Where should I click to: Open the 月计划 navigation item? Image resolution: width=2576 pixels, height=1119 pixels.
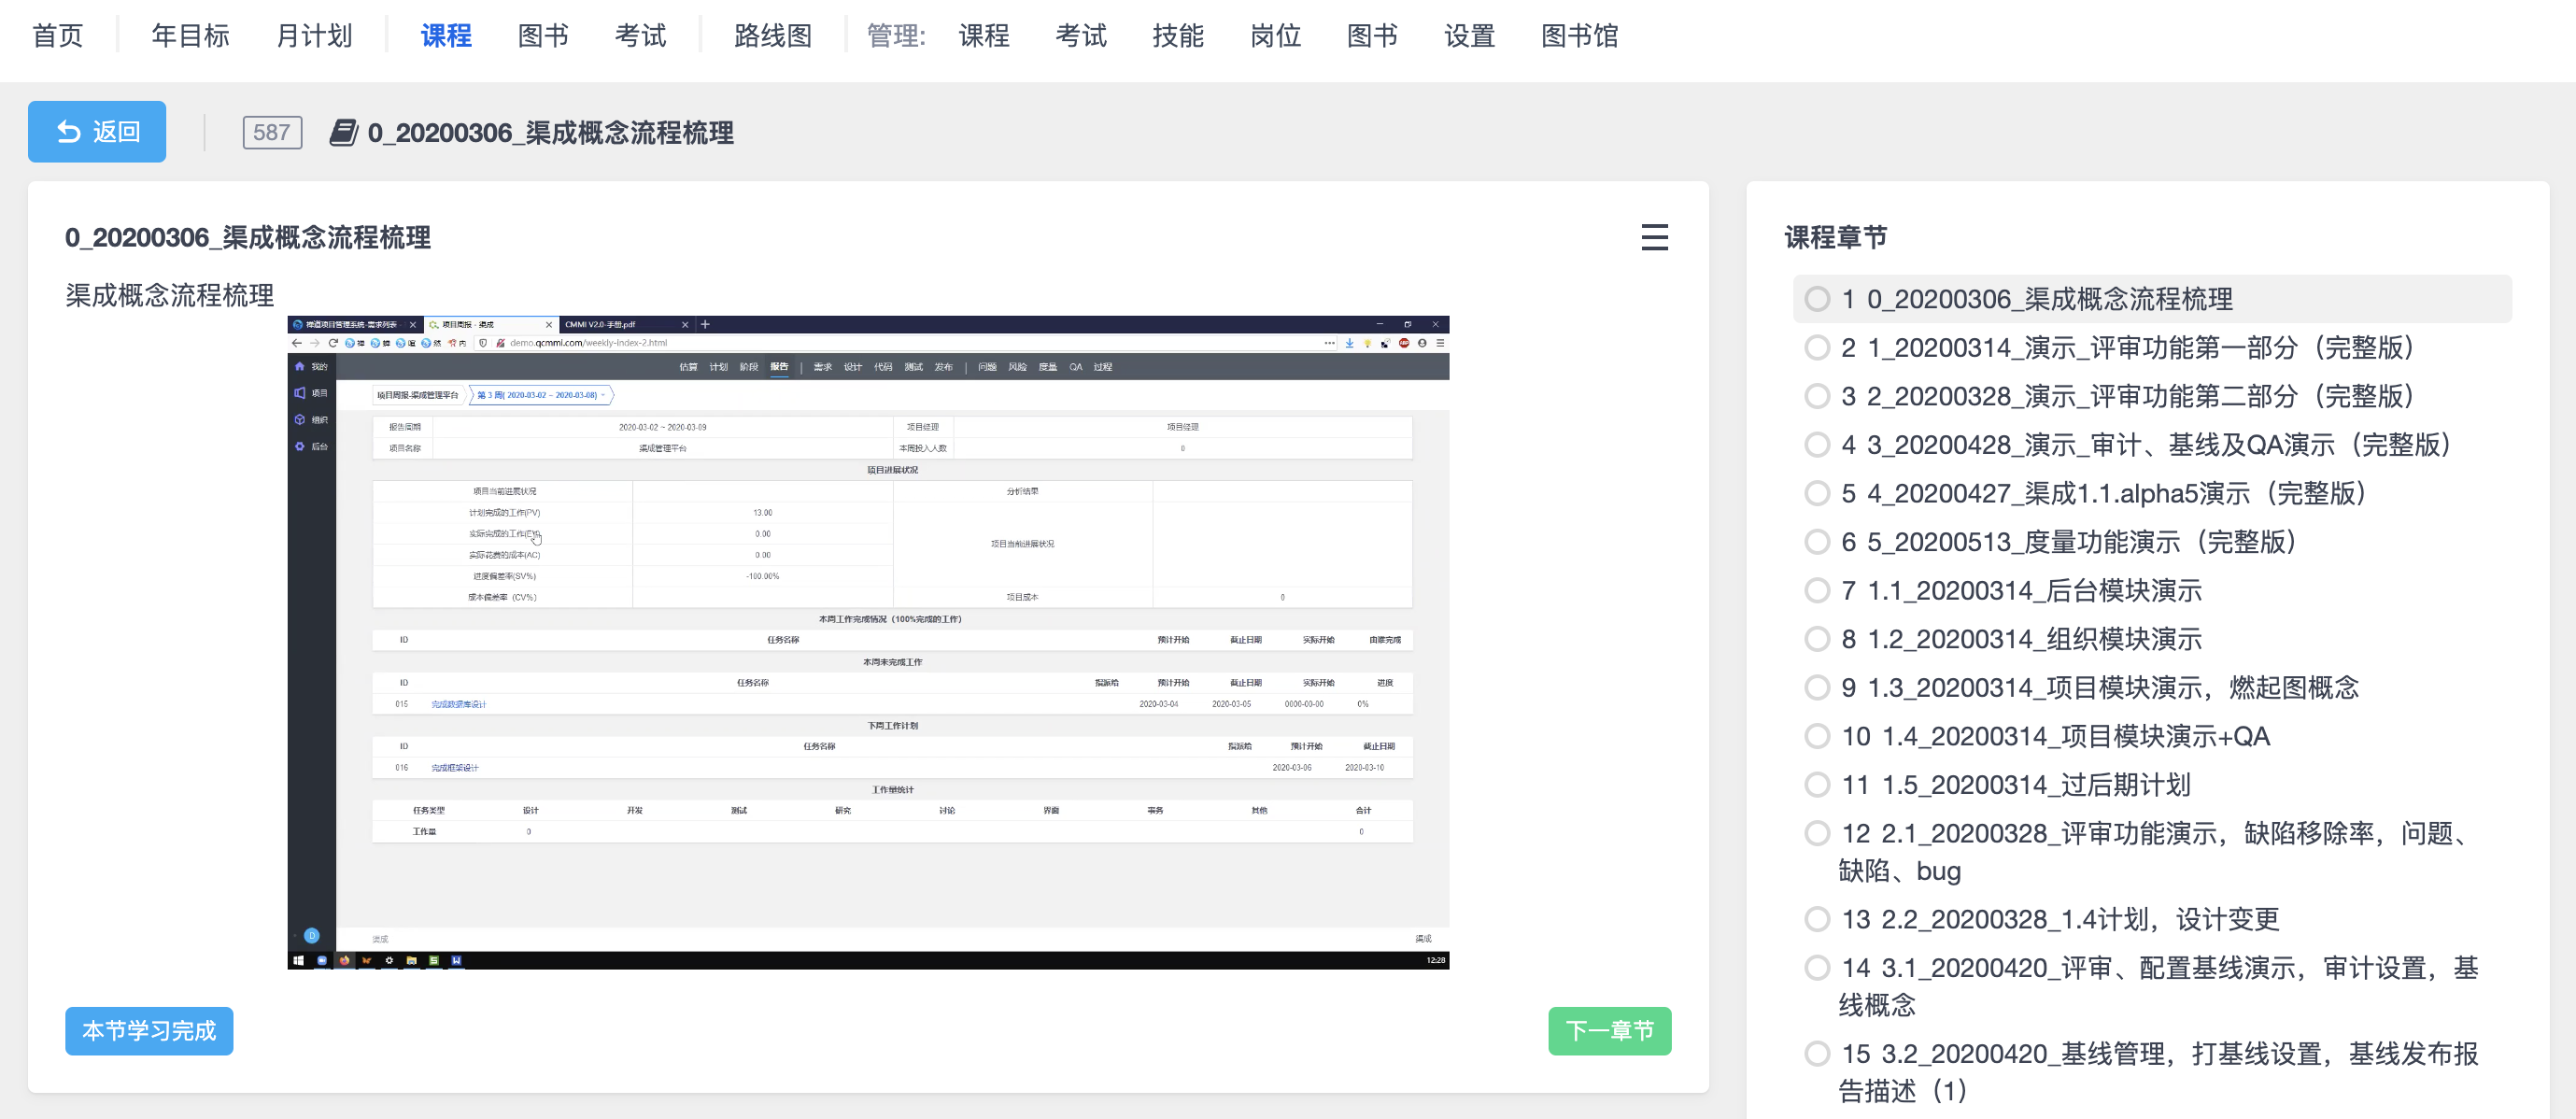click(x=314, y=36)
